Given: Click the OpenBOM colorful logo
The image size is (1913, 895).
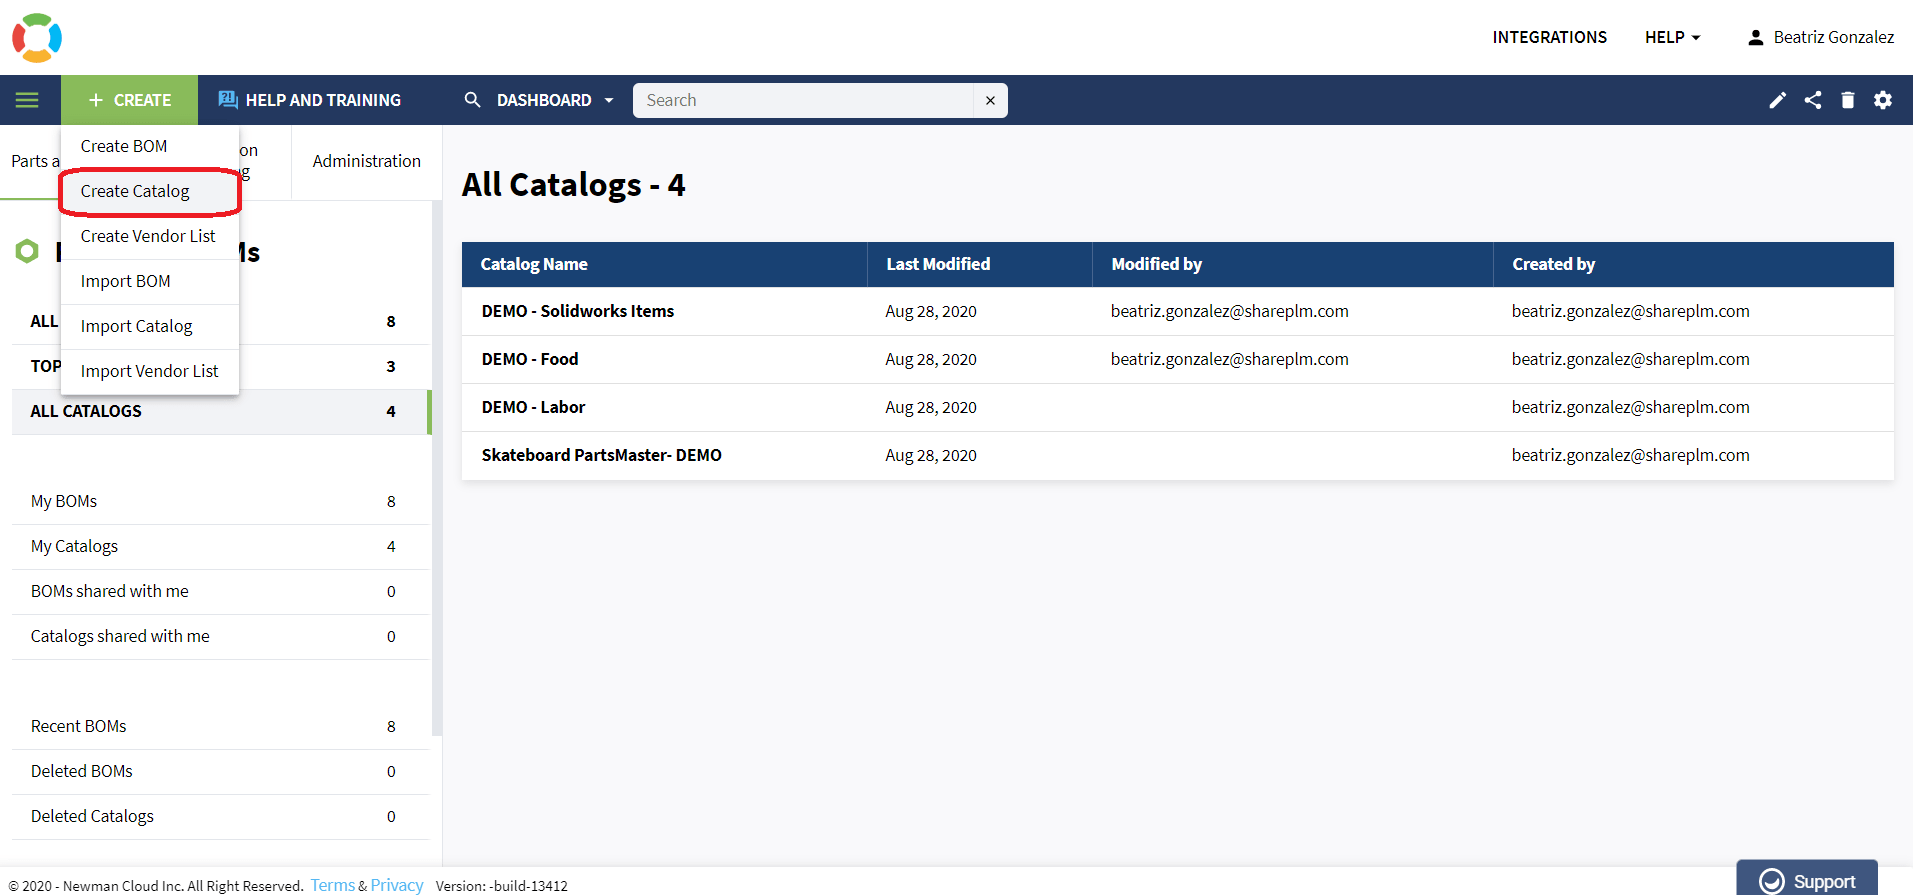Looking at the screenshot, I should pos(37,37).
